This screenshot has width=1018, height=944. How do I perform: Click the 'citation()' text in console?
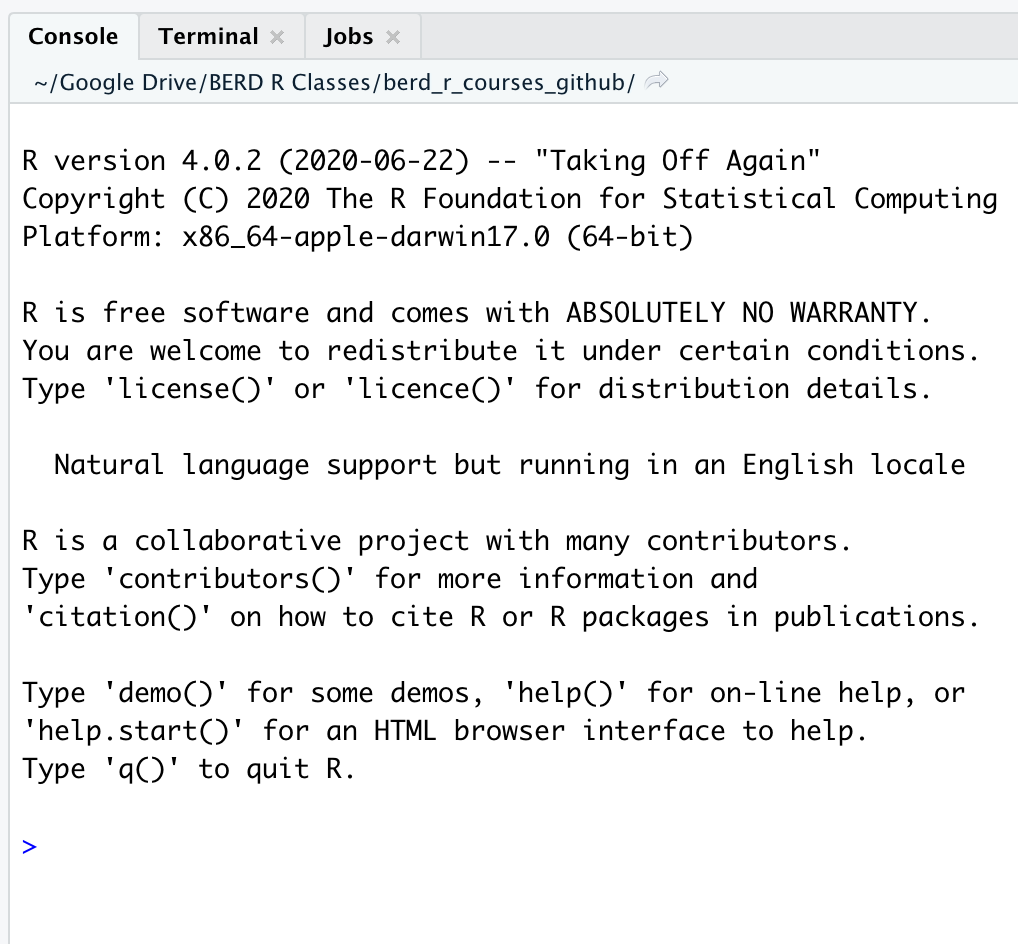pos(118,617)
